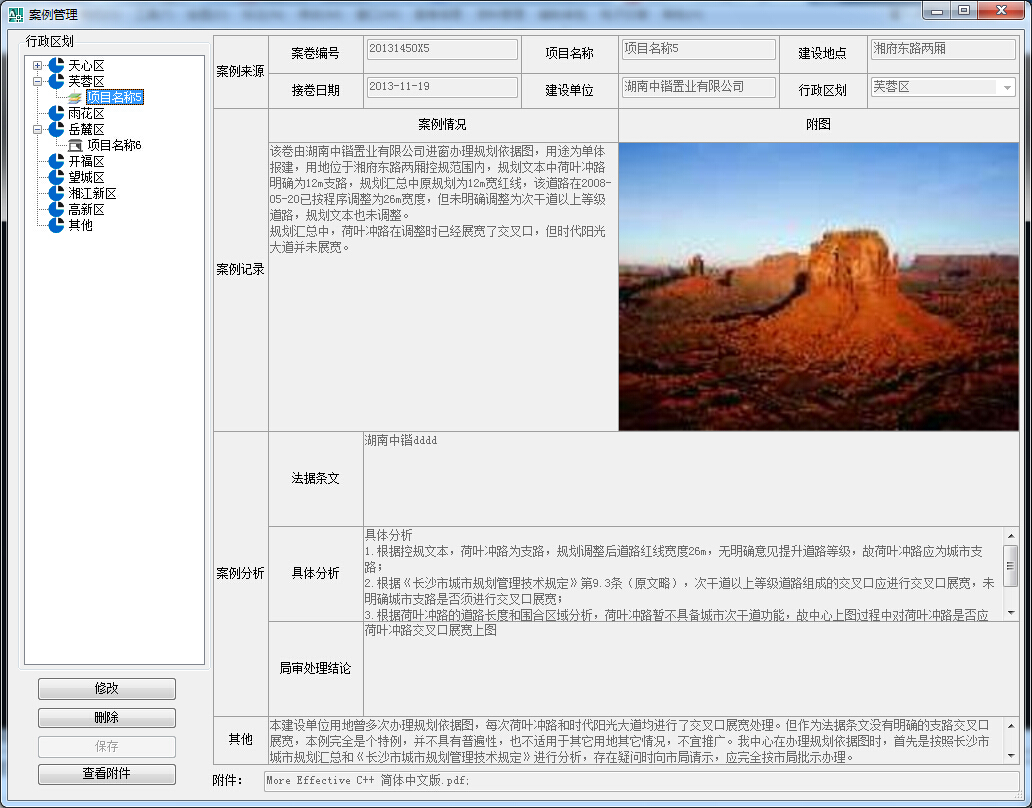Image resolution: width=1032 pixels, height=808 pixels.
Task: Click the 其他 district pie icon
Action: [x=57, y=225]
